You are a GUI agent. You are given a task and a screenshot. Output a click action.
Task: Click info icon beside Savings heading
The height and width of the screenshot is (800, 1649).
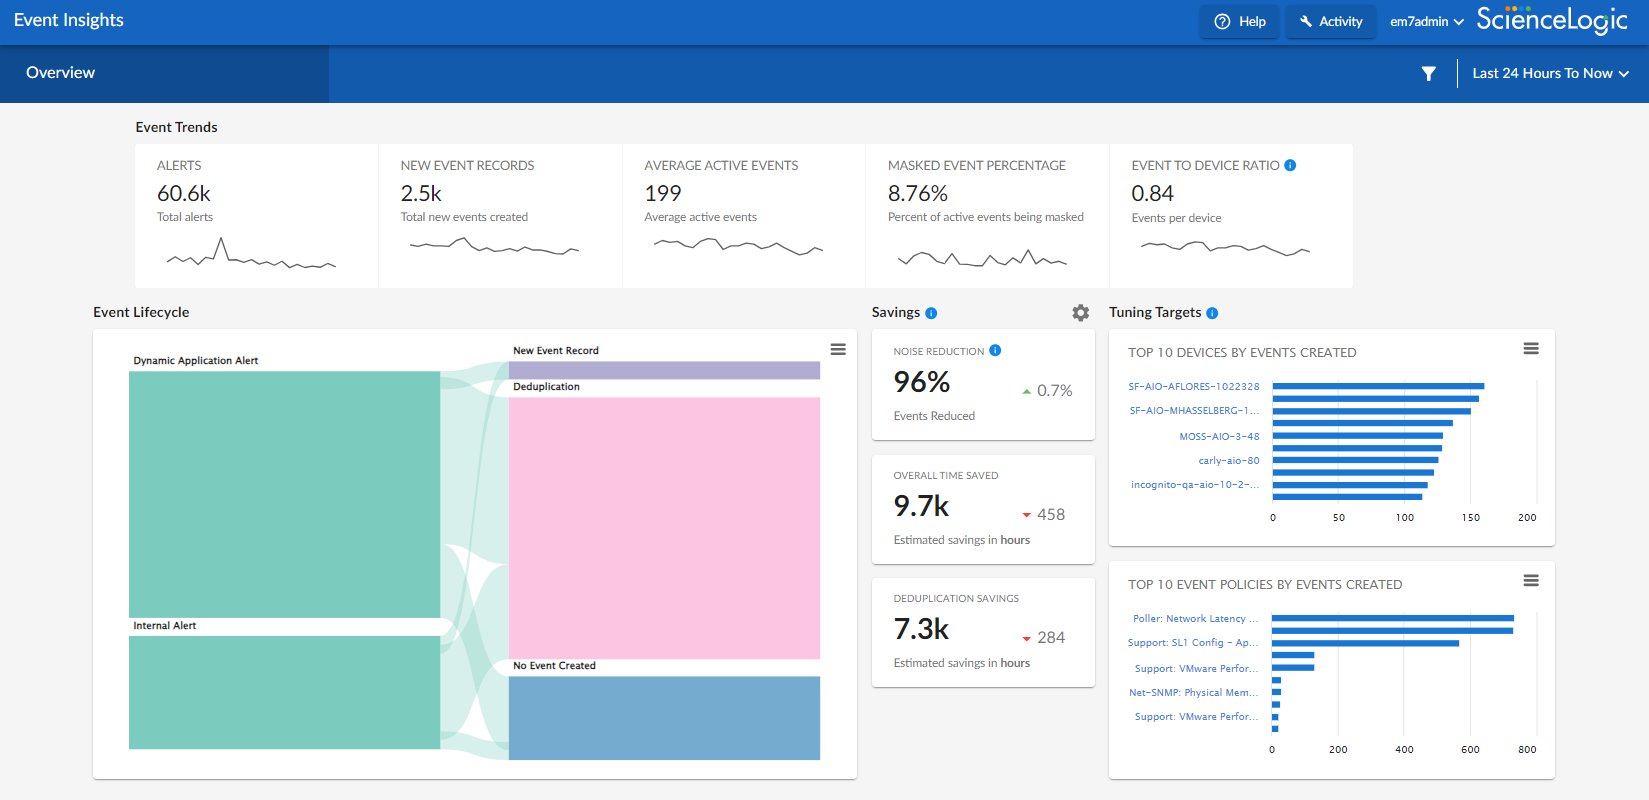point(931,313)
